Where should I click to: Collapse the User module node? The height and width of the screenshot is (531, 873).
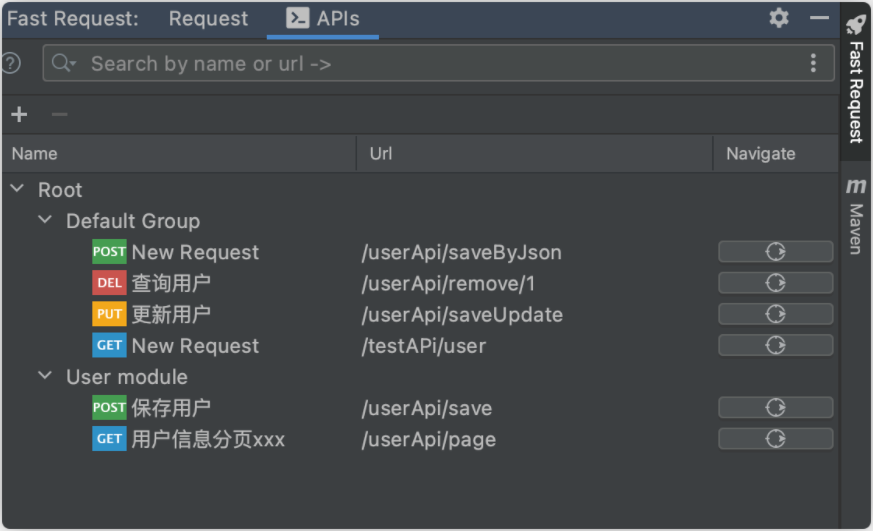click(x=45, y=376)
